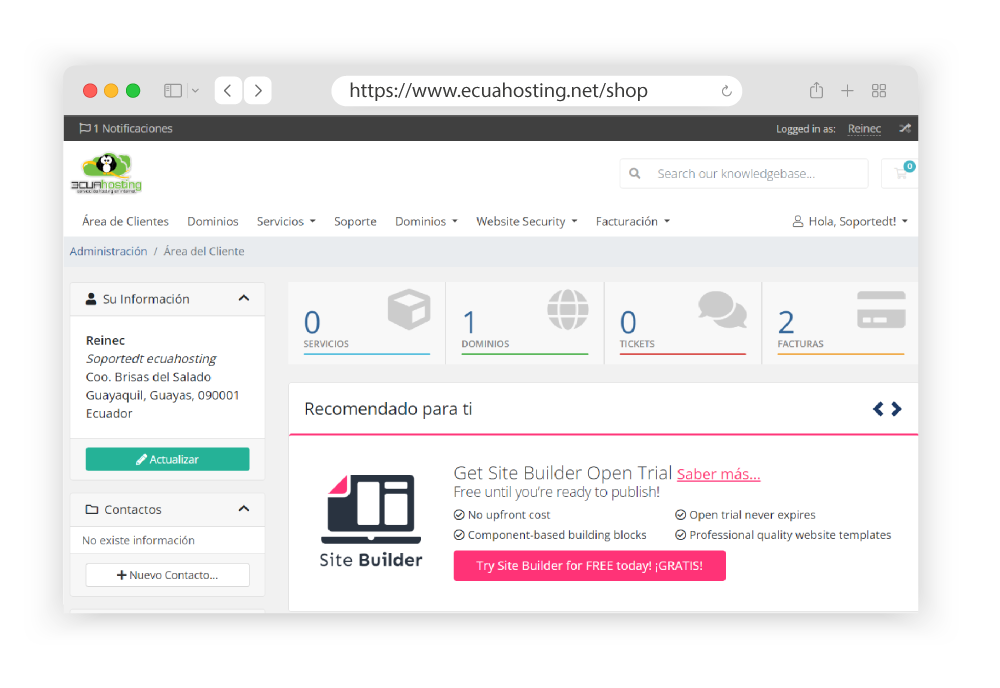Click the Dominios globe icon
The image size is (1000, 688).
pos(567,311)
